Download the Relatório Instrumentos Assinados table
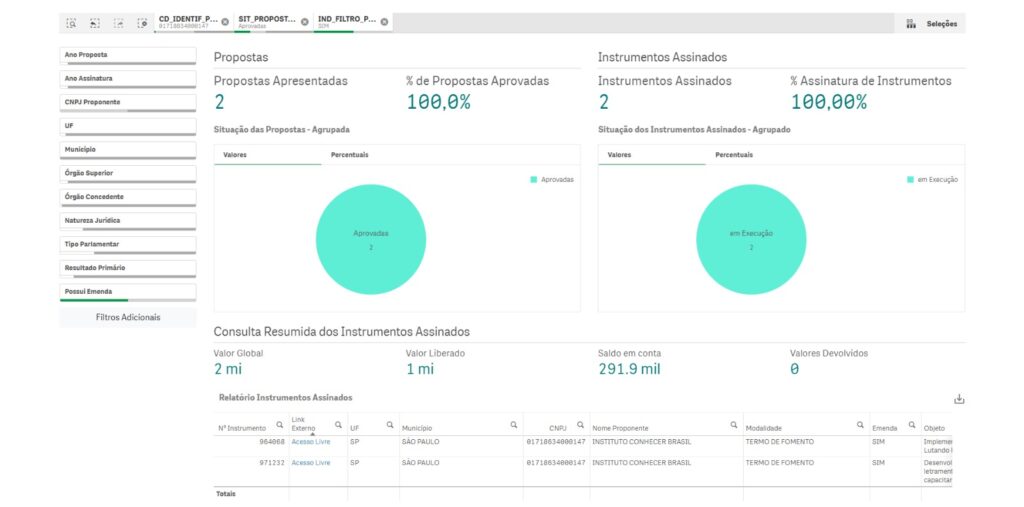 click(x=959, y=399)
